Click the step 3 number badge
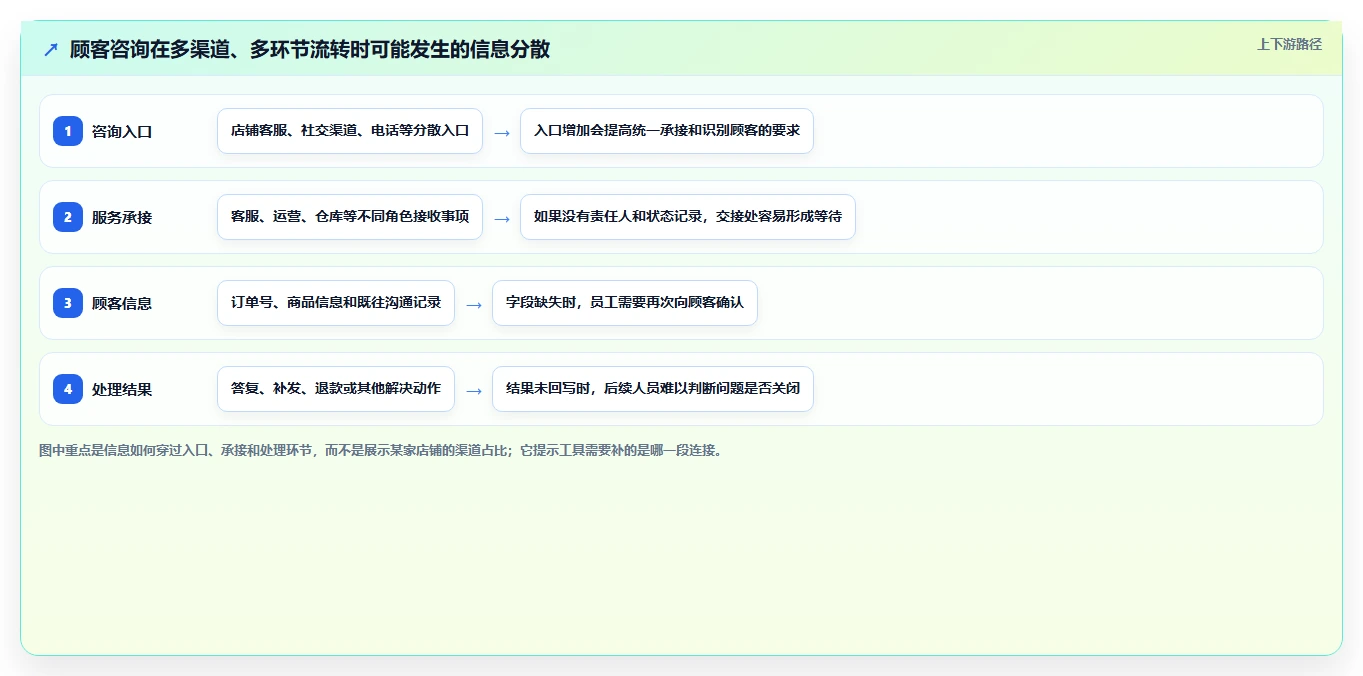Viewport: 1363px width, 676px height. (x=68, y=303)
